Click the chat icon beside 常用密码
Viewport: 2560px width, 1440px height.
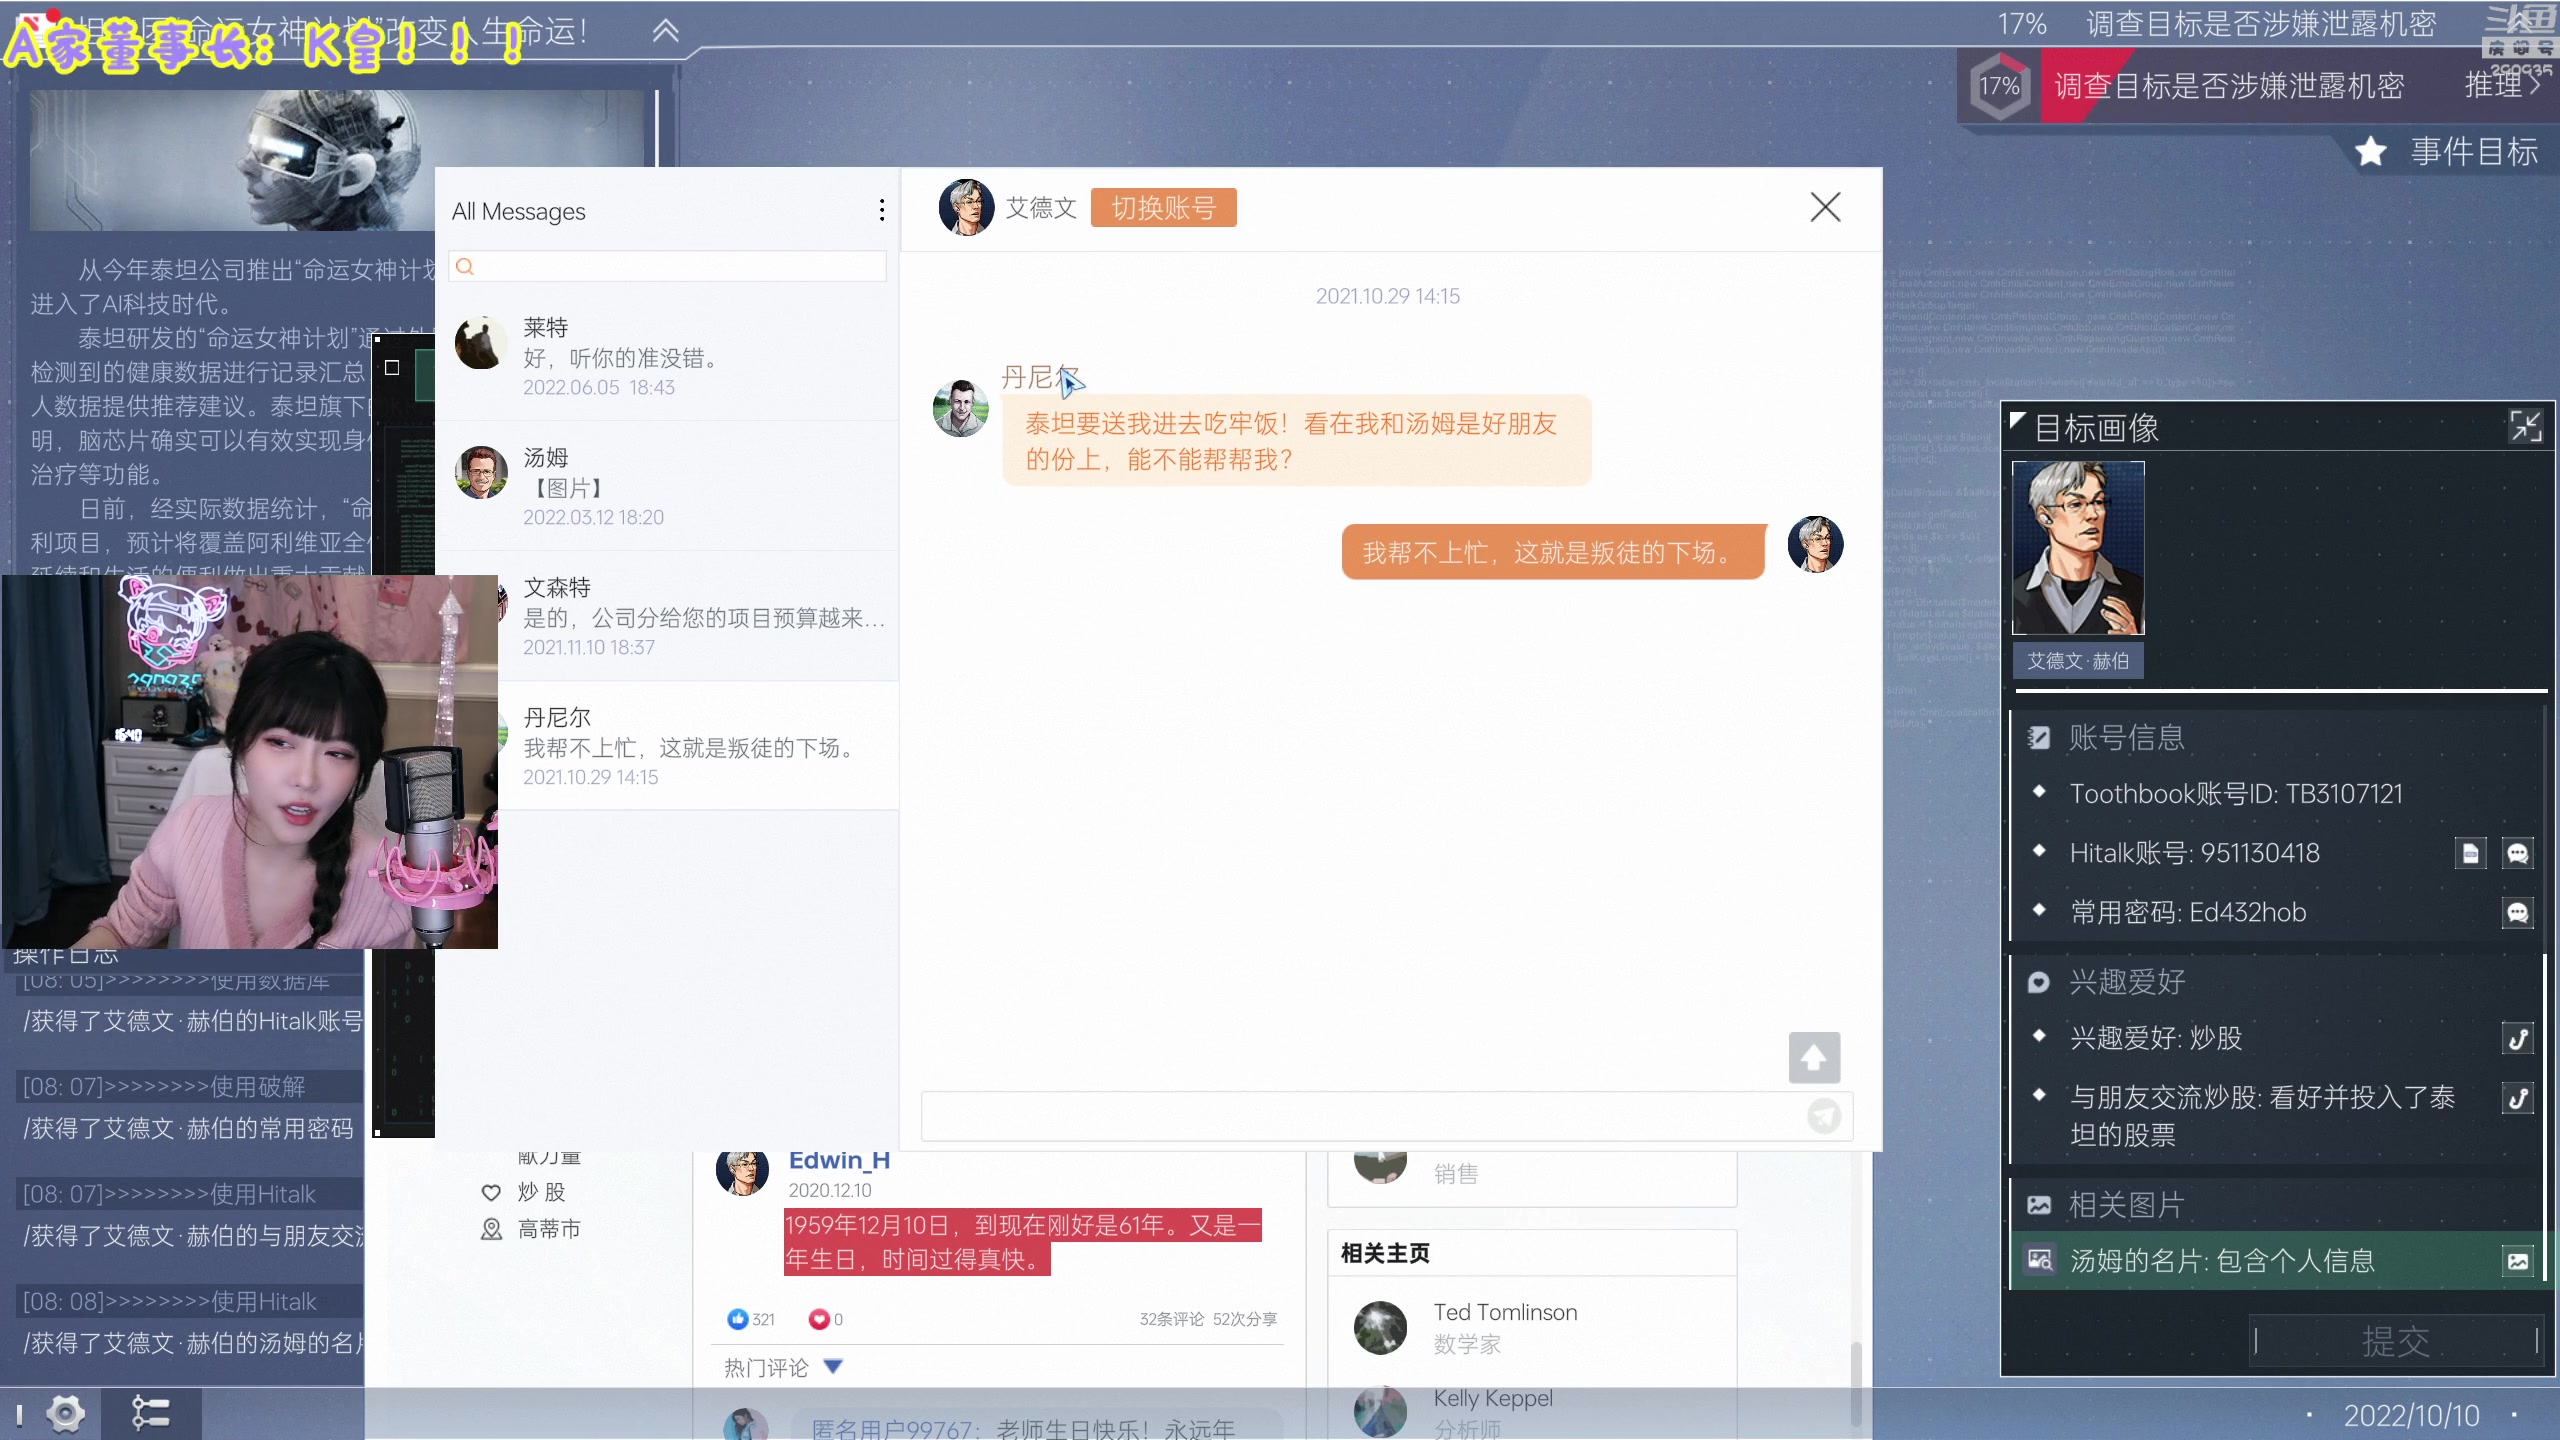(x=2517, y=912)
